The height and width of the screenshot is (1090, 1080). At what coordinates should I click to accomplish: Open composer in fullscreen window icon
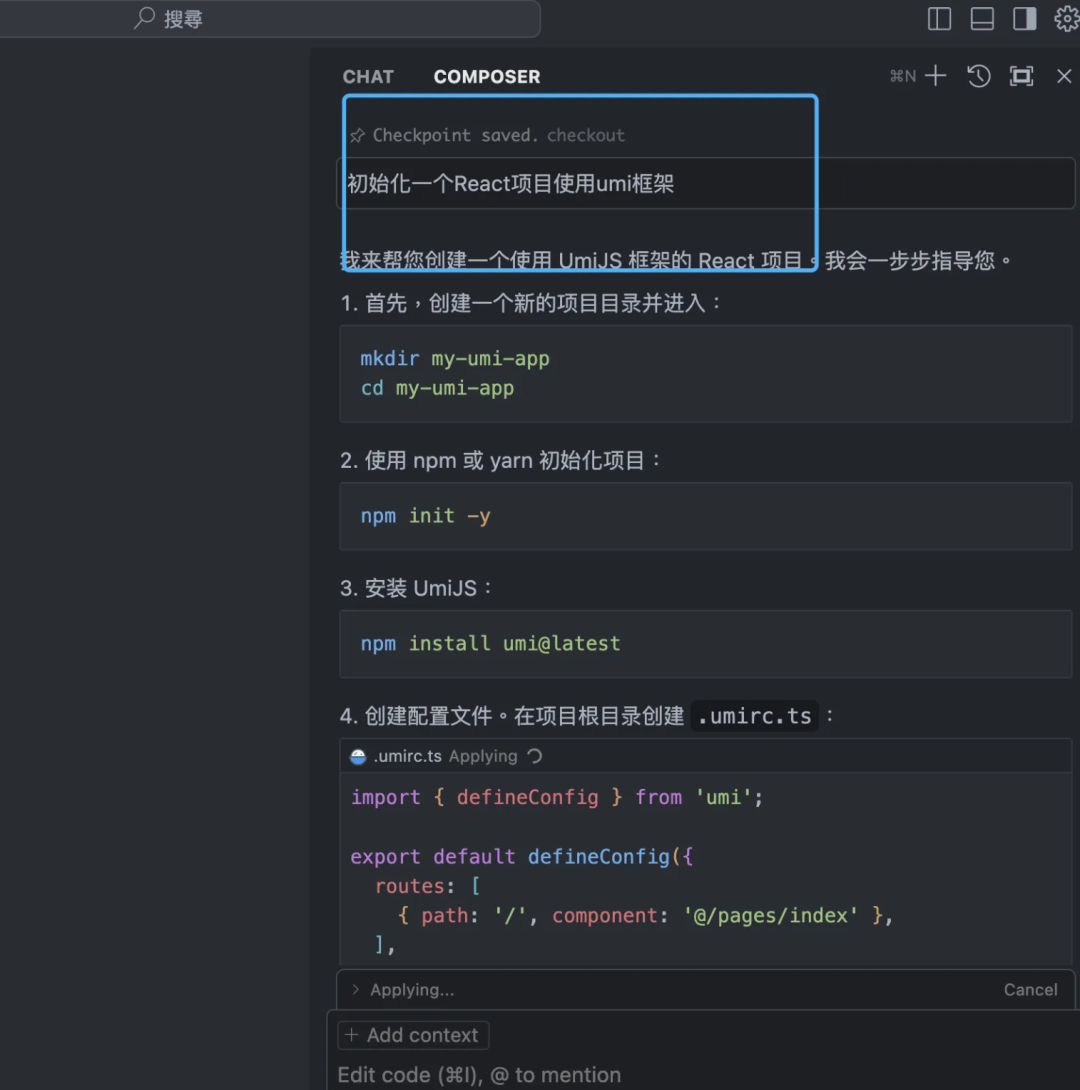click(x=1021, y=76)
